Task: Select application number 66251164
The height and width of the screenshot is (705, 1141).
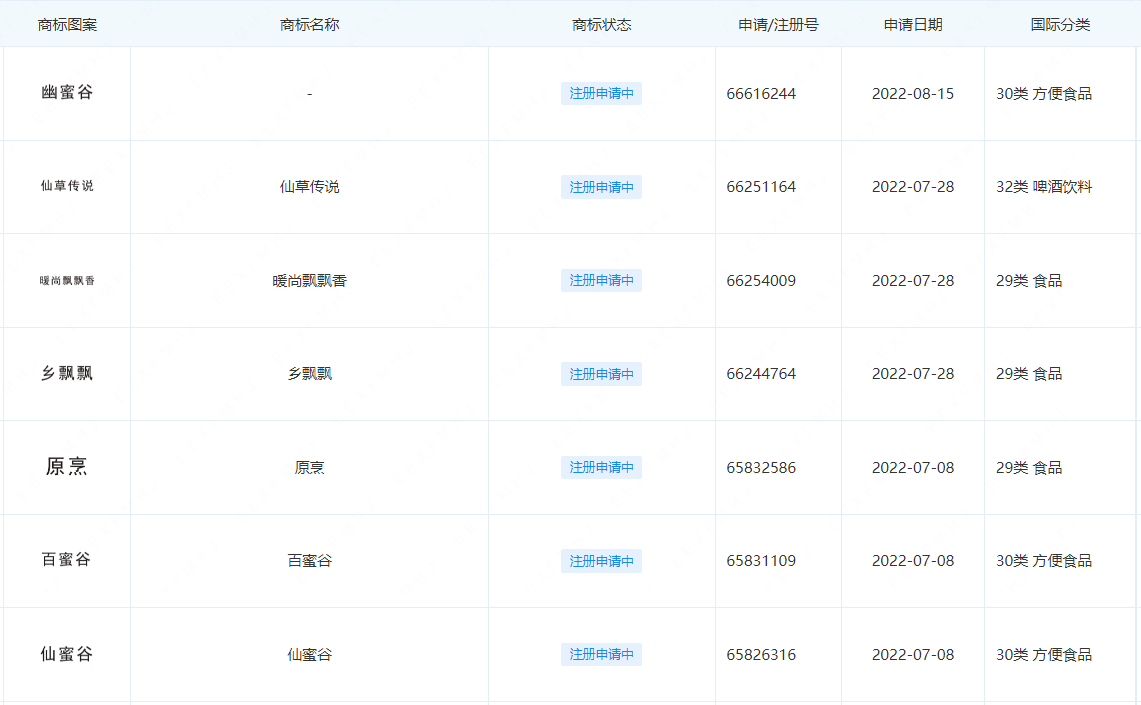Action: (761, 187)
